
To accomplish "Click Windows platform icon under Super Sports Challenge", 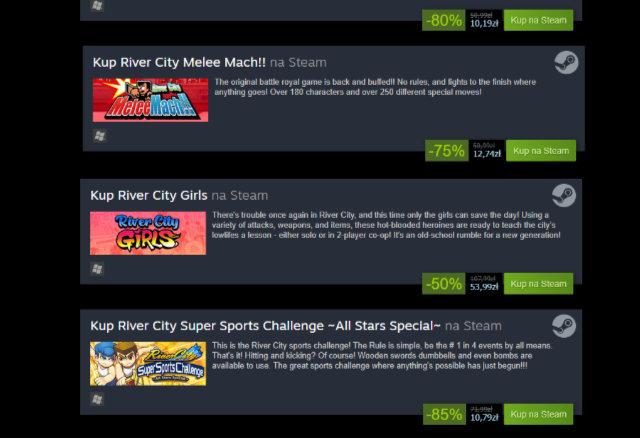I will pos(97,399).
